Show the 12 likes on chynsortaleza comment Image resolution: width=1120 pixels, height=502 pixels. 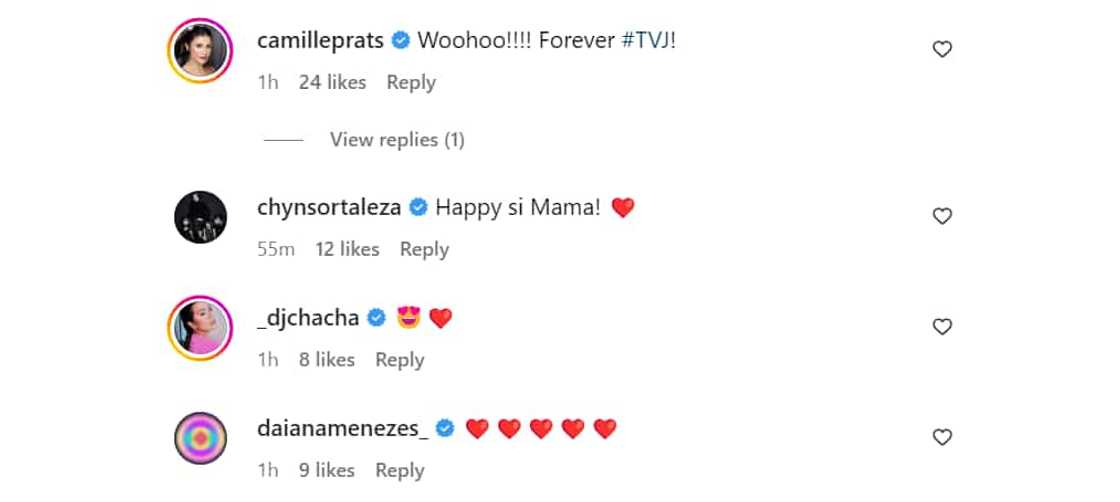[x=347, y=249]
